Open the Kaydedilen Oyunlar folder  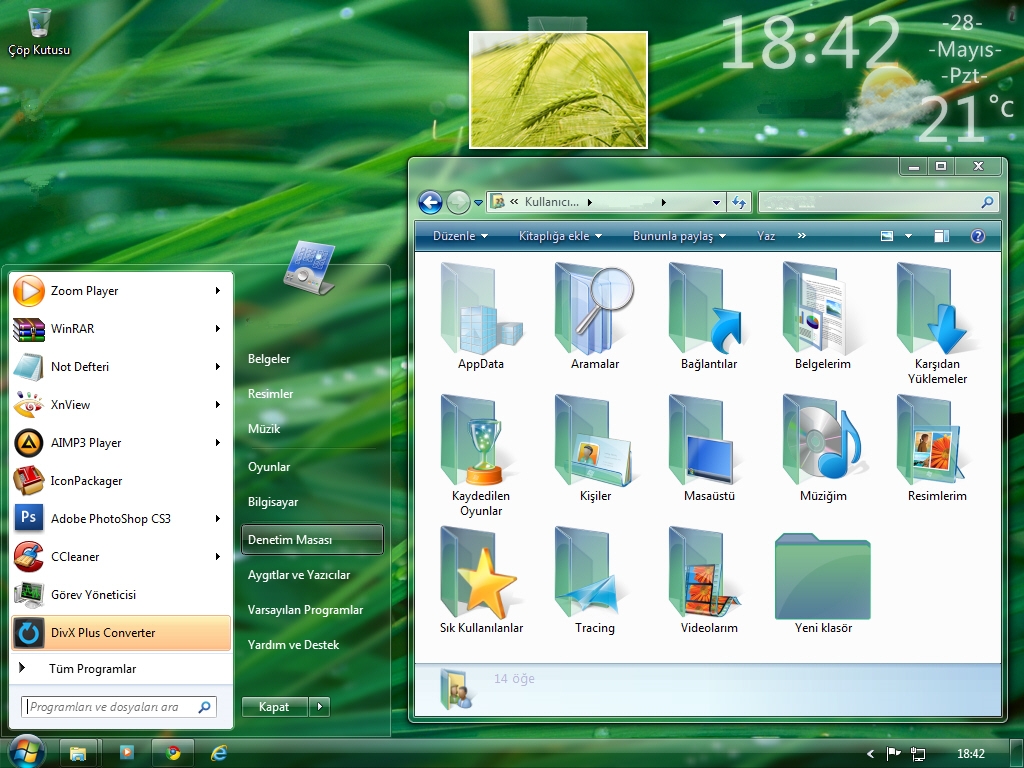coord(481,455)
